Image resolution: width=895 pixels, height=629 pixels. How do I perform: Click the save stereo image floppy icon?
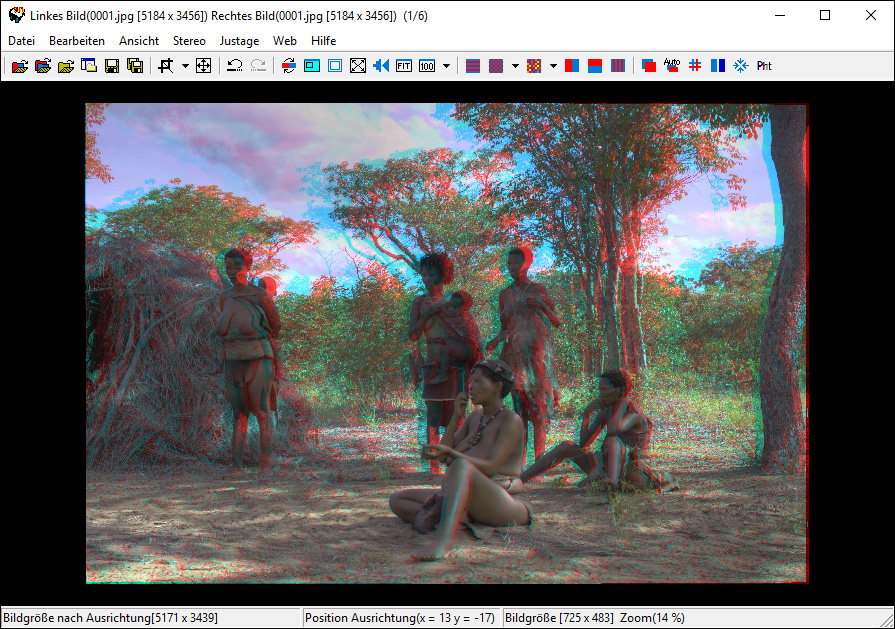(111, 66)
